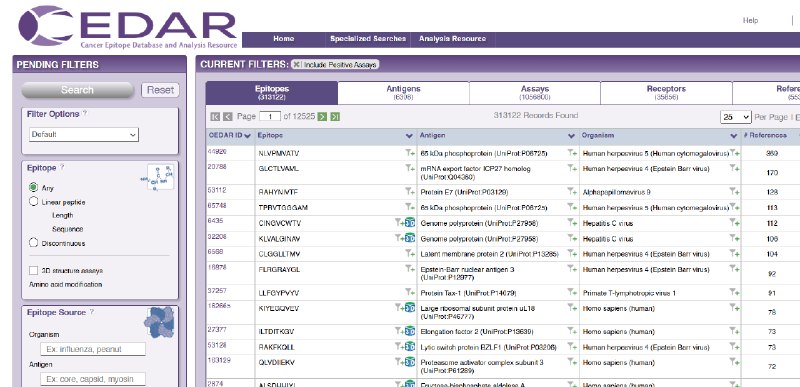Image resolution: width=800 pixels, height=387 pixels.
Task: Select the Discontinuous radio button
Action: (34, 243)
